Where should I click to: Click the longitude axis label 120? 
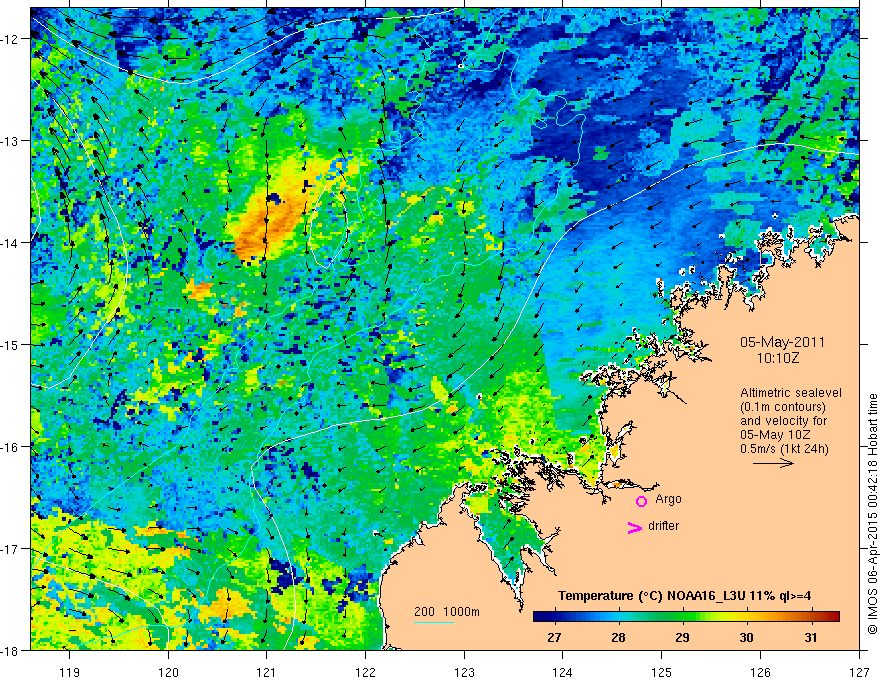[x=168, y=672]
